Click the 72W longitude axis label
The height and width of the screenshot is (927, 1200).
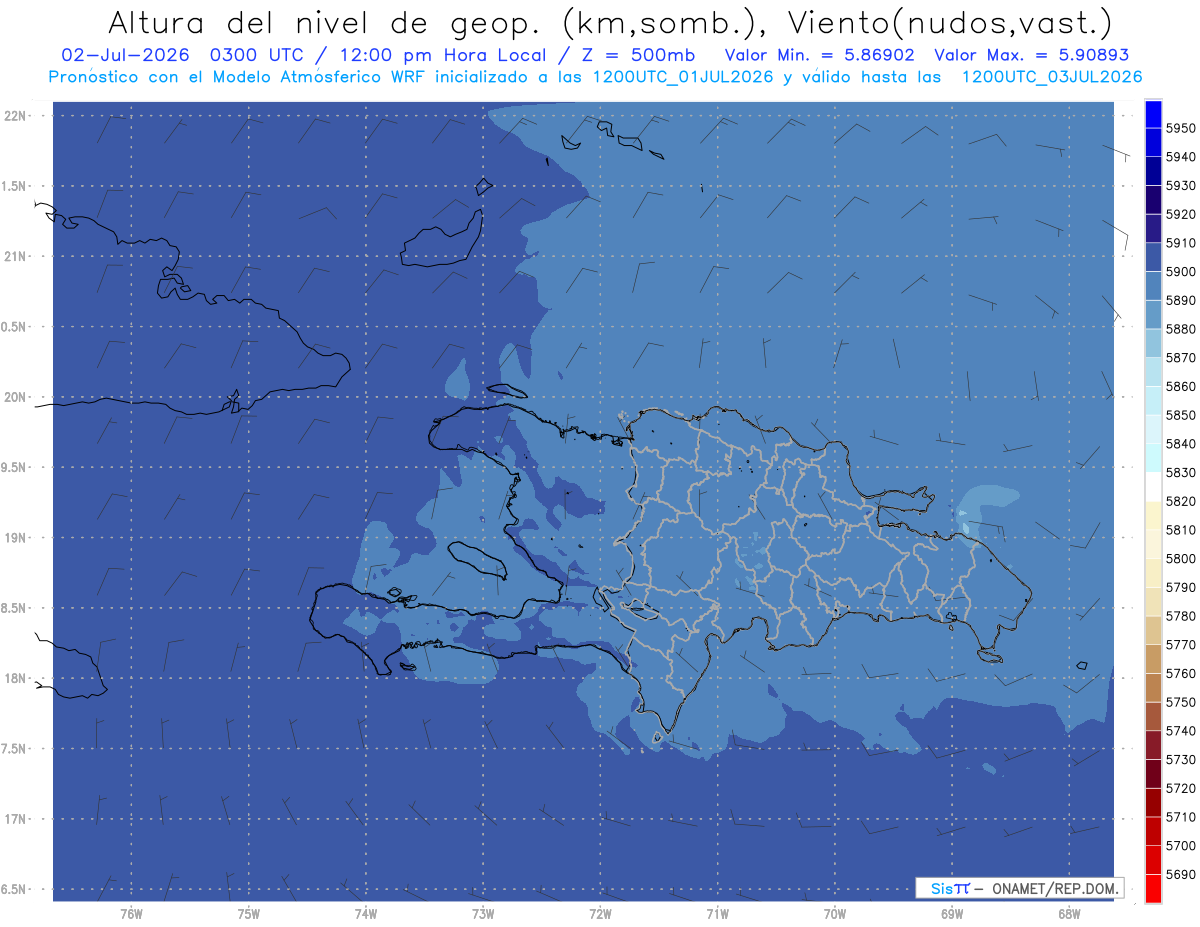point(600,914)
